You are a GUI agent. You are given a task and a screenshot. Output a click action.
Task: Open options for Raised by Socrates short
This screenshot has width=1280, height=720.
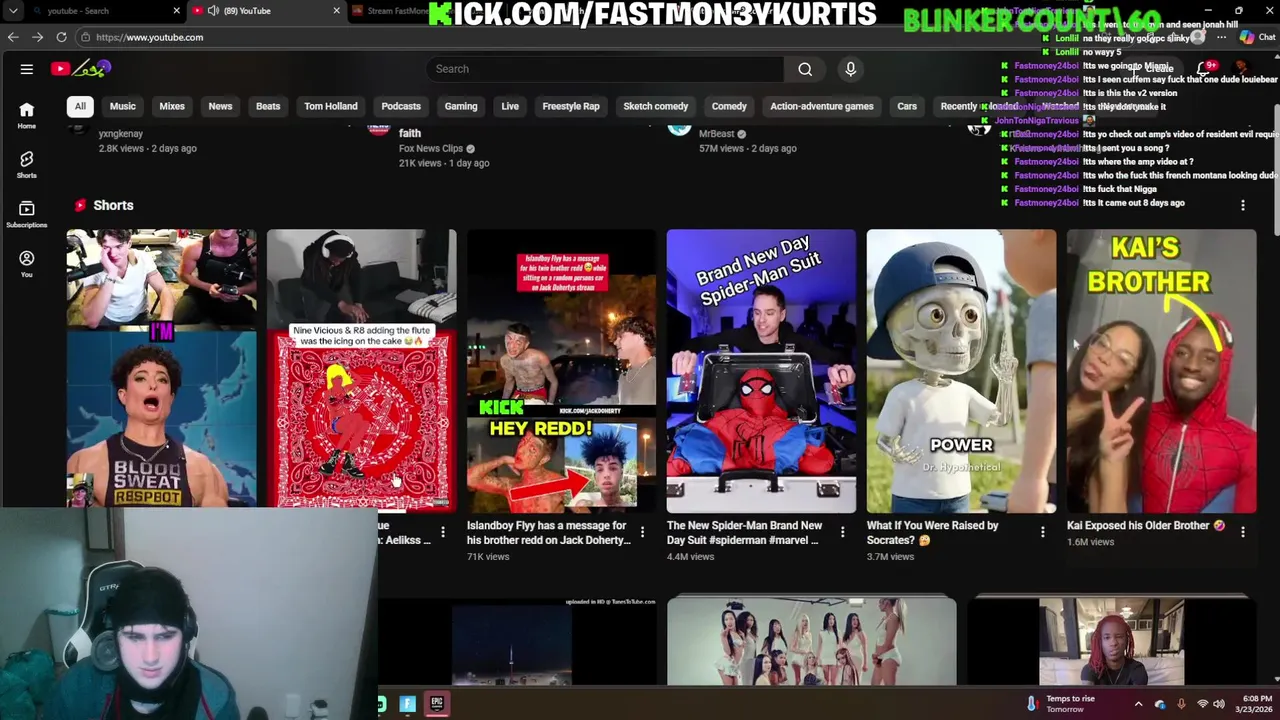pos(1043,532)
